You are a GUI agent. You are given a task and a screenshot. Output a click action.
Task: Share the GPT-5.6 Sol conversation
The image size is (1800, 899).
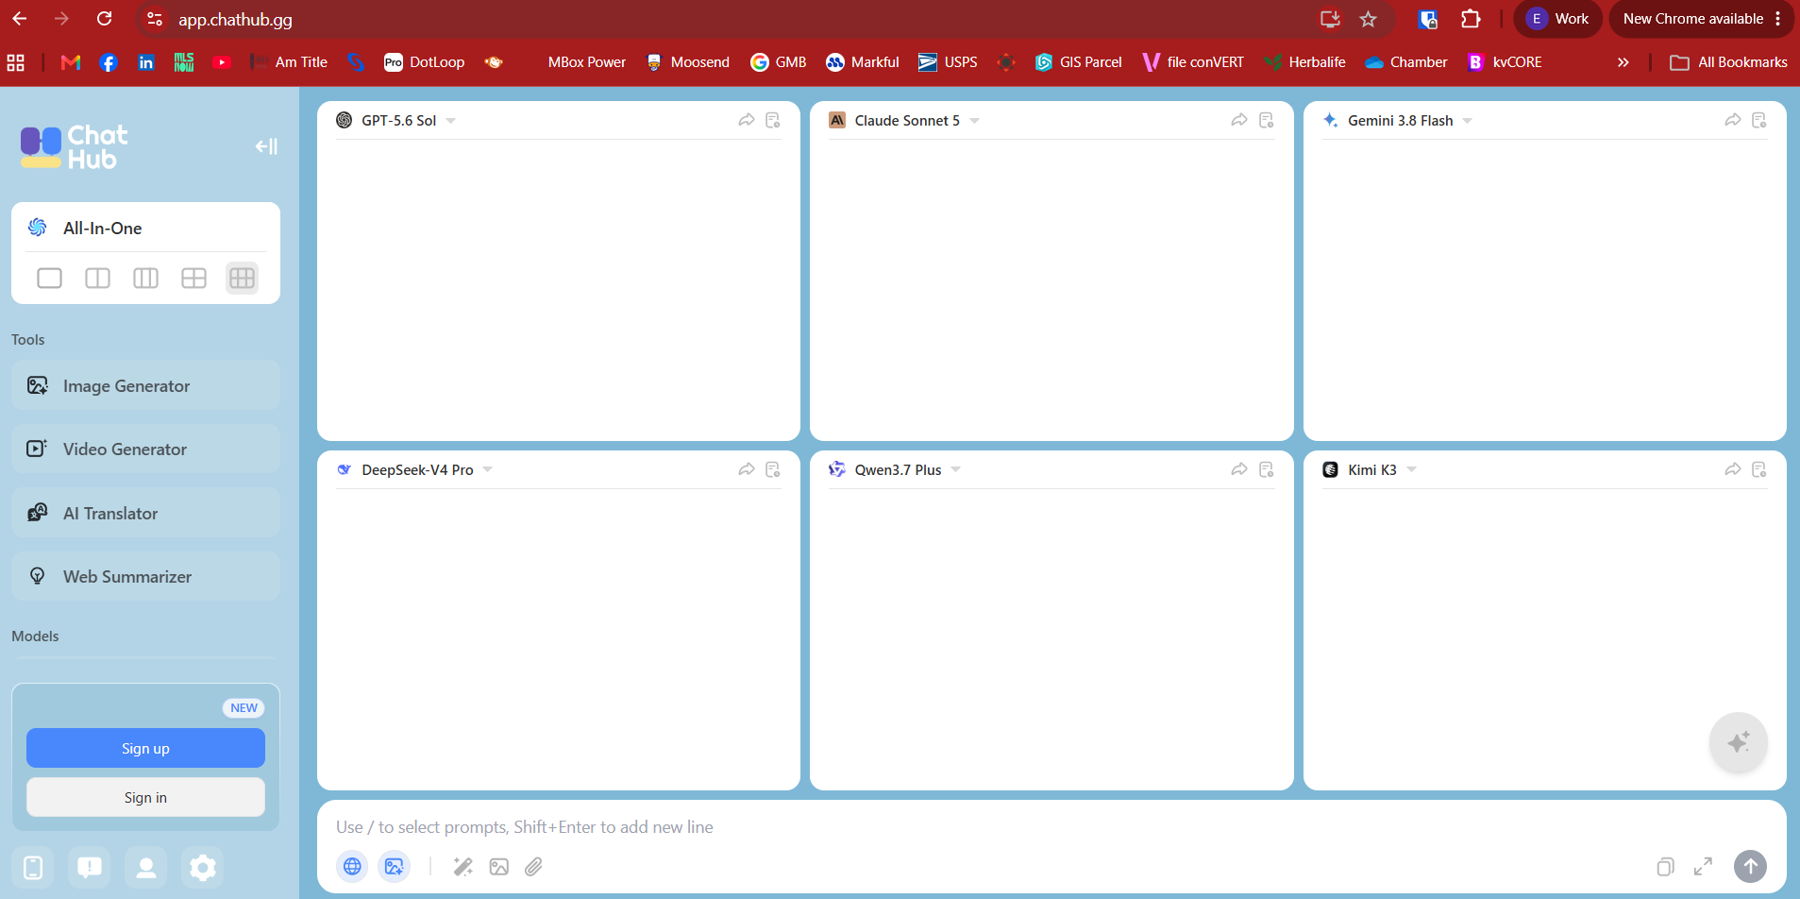(746, 120)
